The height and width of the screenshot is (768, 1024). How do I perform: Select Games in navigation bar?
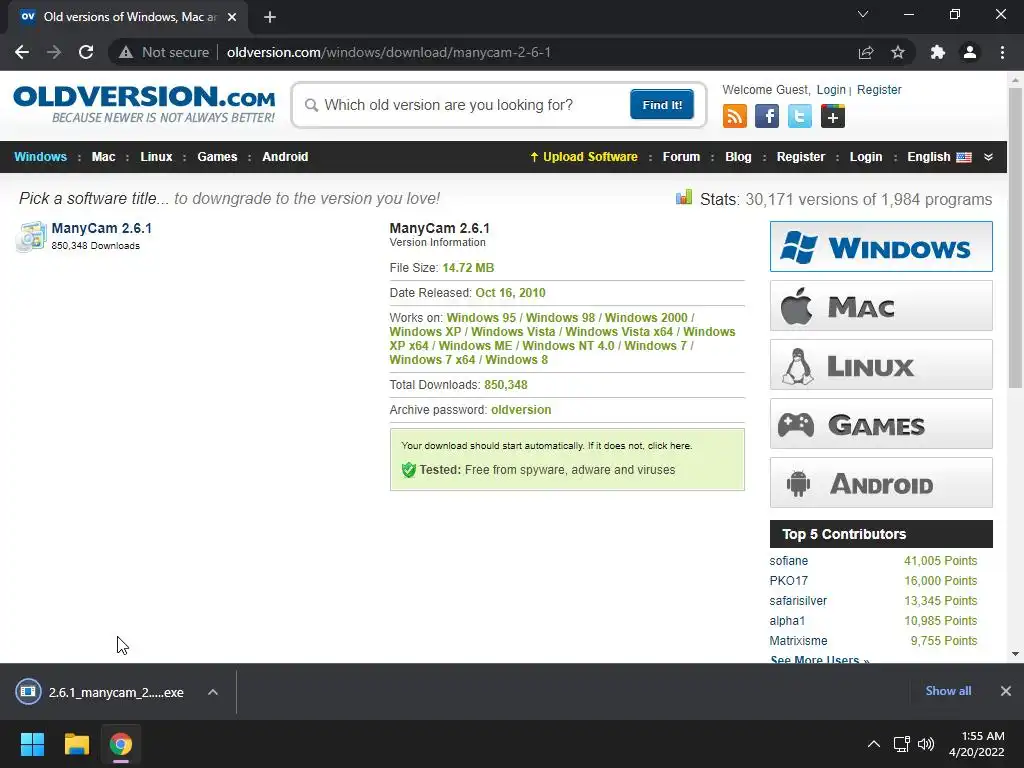click(217, 157)
